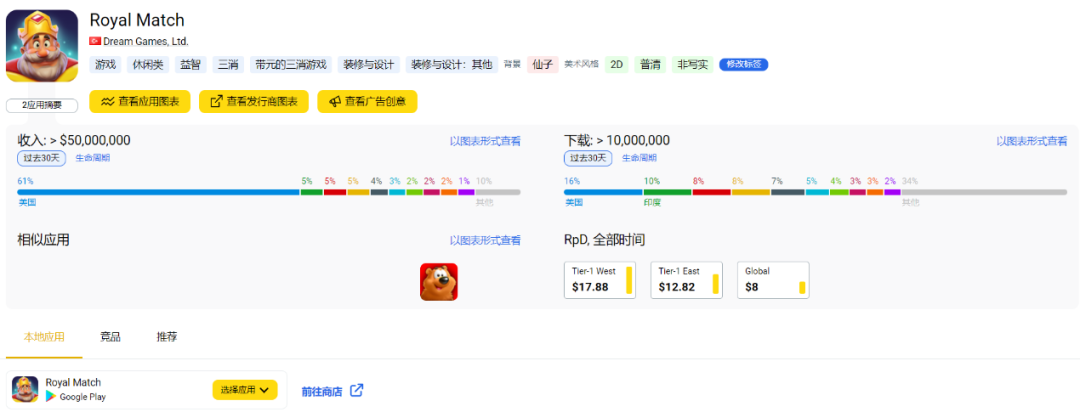Viewport: 1080px width, 412px height.
Task: Click the 非写实 tag
Action: point(693,65)
